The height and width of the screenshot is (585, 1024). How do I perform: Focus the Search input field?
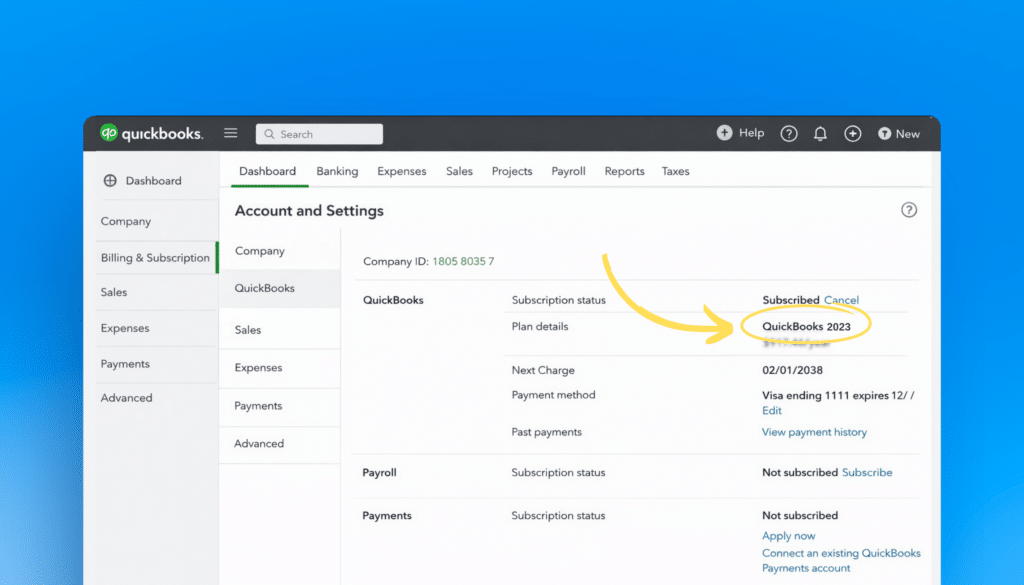pos(319,134)
